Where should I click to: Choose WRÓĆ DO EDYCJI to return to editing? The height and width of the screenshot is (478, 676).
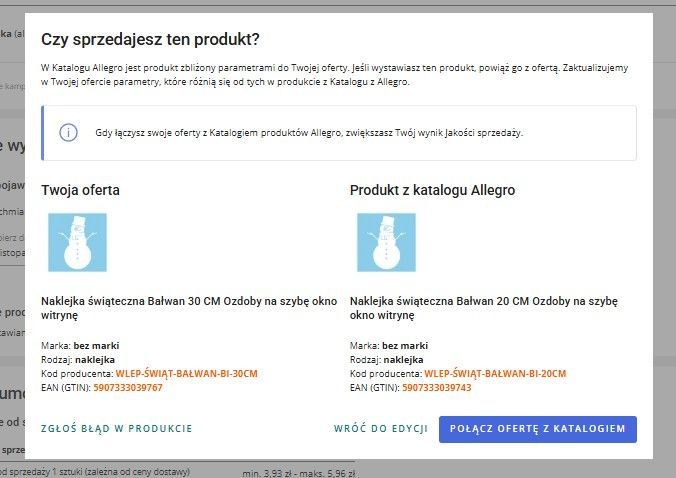(x=379, y=429)
